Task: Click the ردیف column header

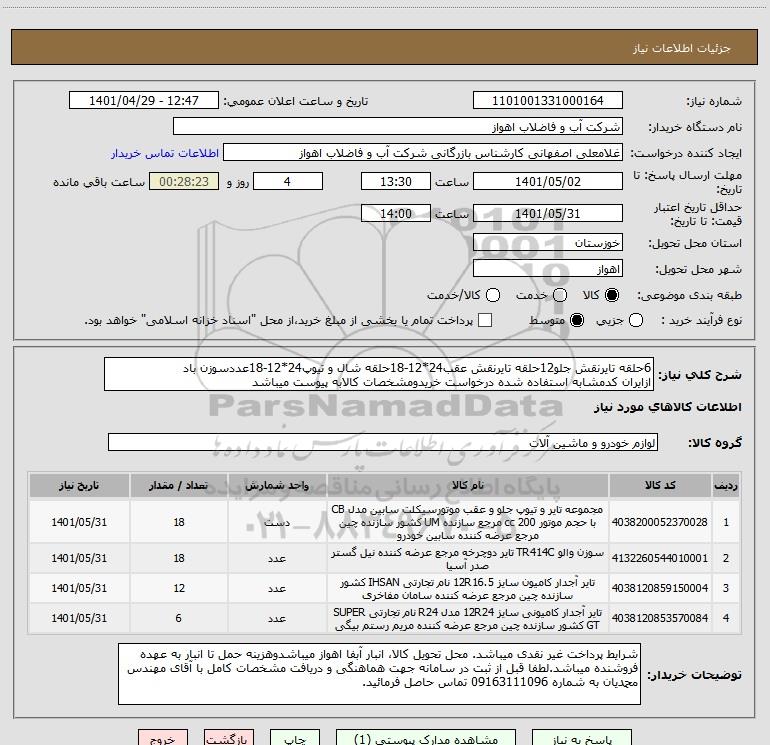Action: click(726, 486)
